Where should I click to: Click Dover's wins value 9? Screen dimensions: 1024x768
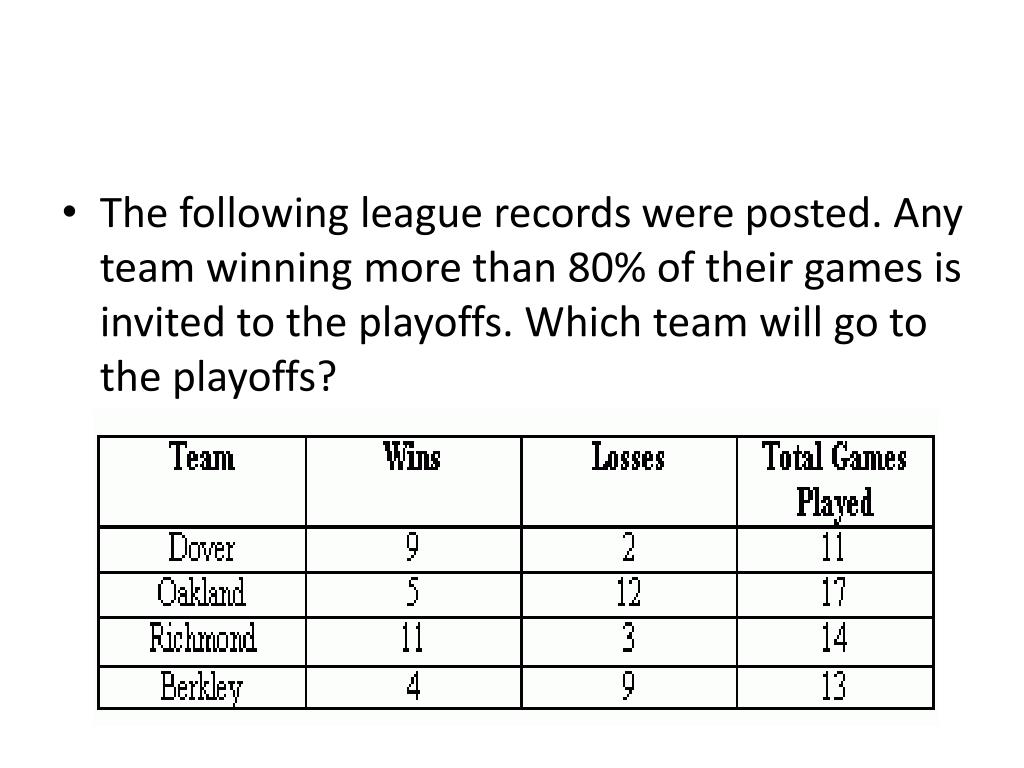coord(412,548)
